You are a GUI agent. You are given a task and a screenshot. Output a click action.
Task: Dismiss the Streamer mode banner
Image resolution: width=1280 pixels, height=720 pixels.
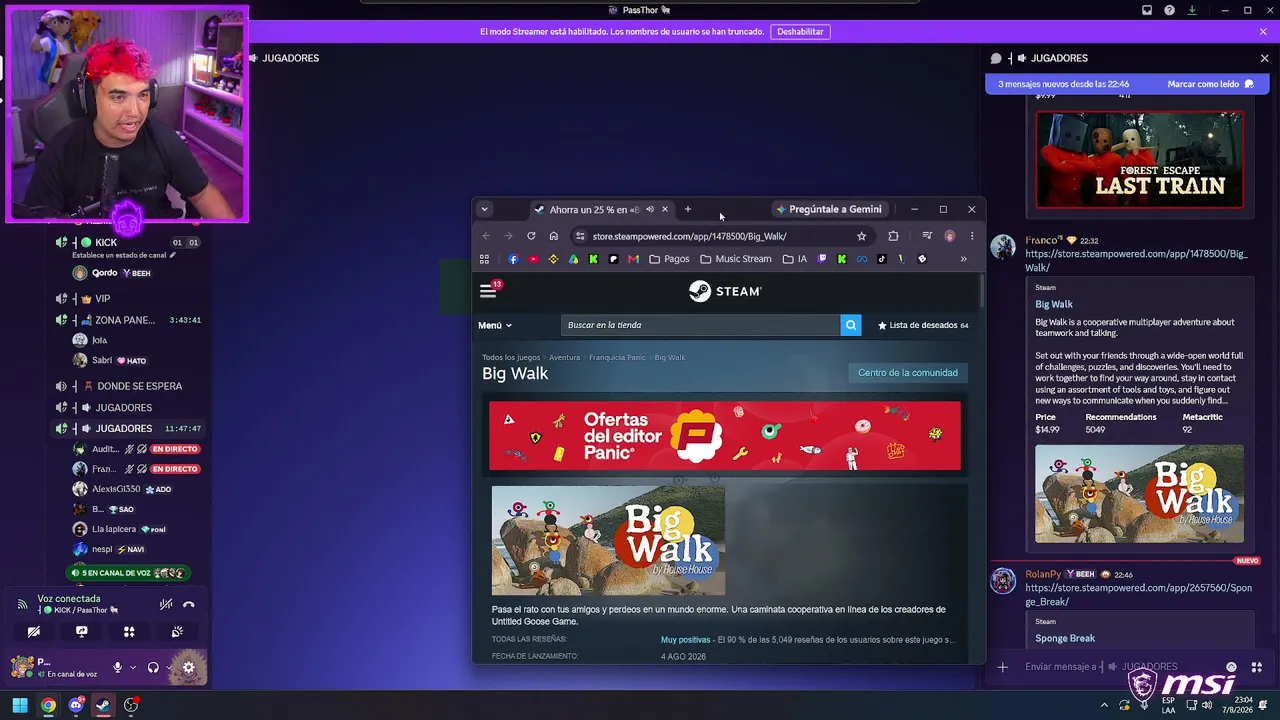(x=1263, y=32)
